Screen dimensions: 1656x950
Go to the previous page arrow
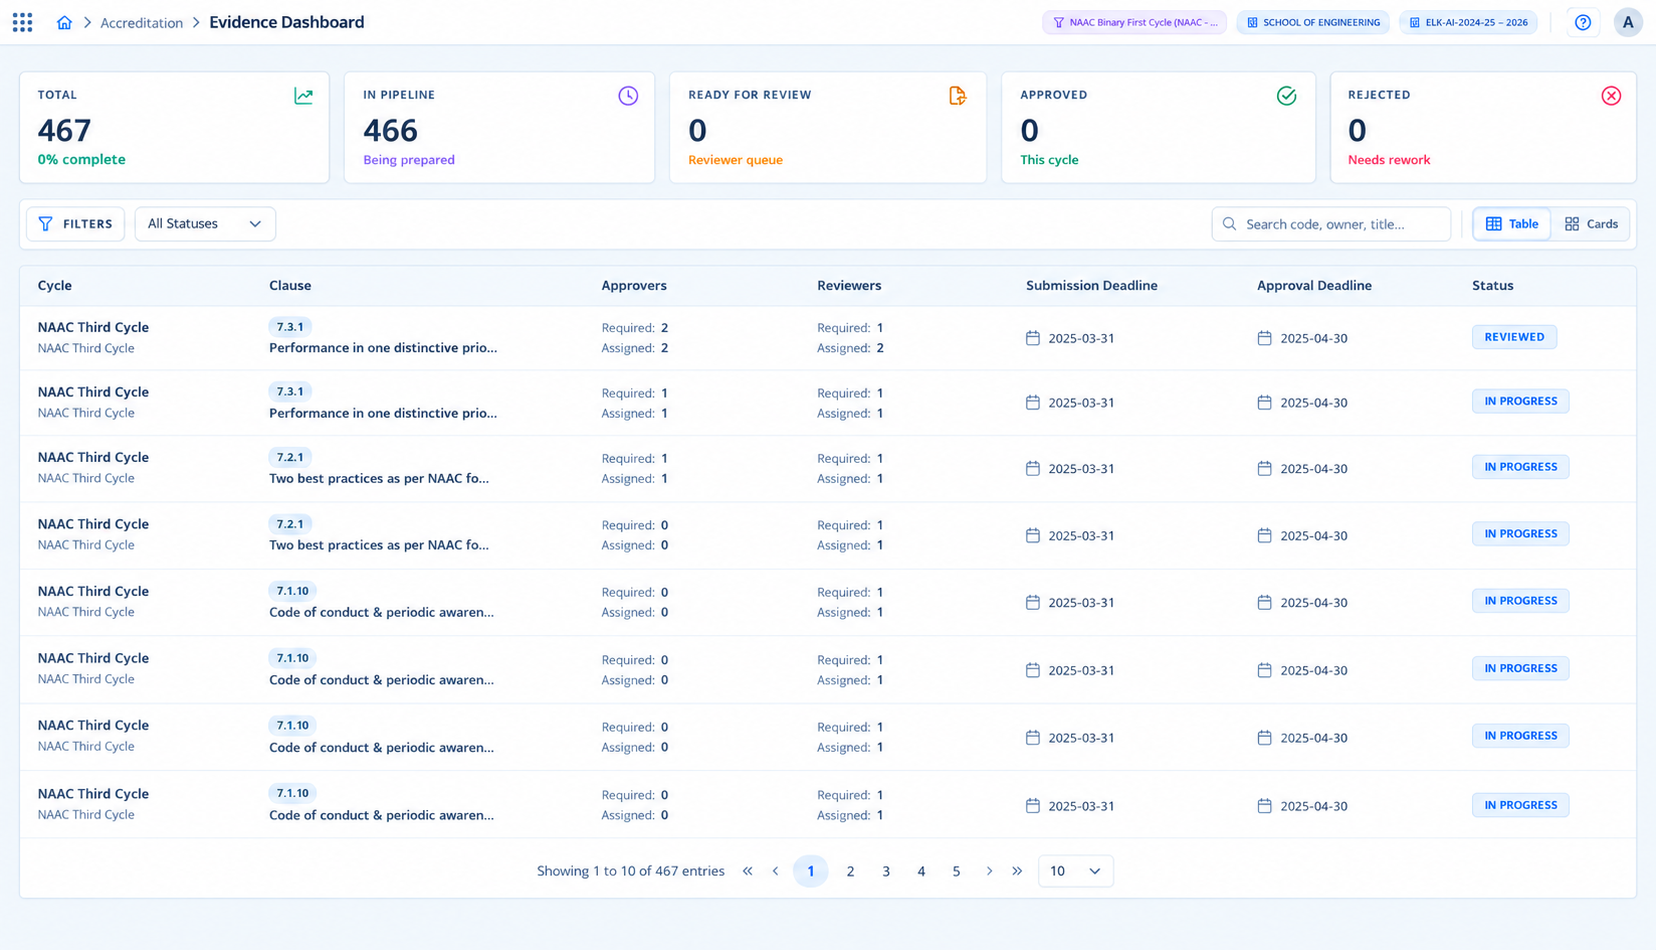pos(775,871)
